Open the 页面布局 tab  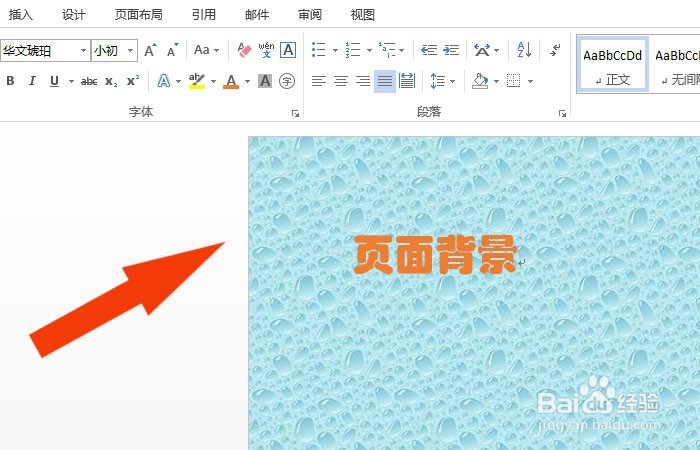138,15
